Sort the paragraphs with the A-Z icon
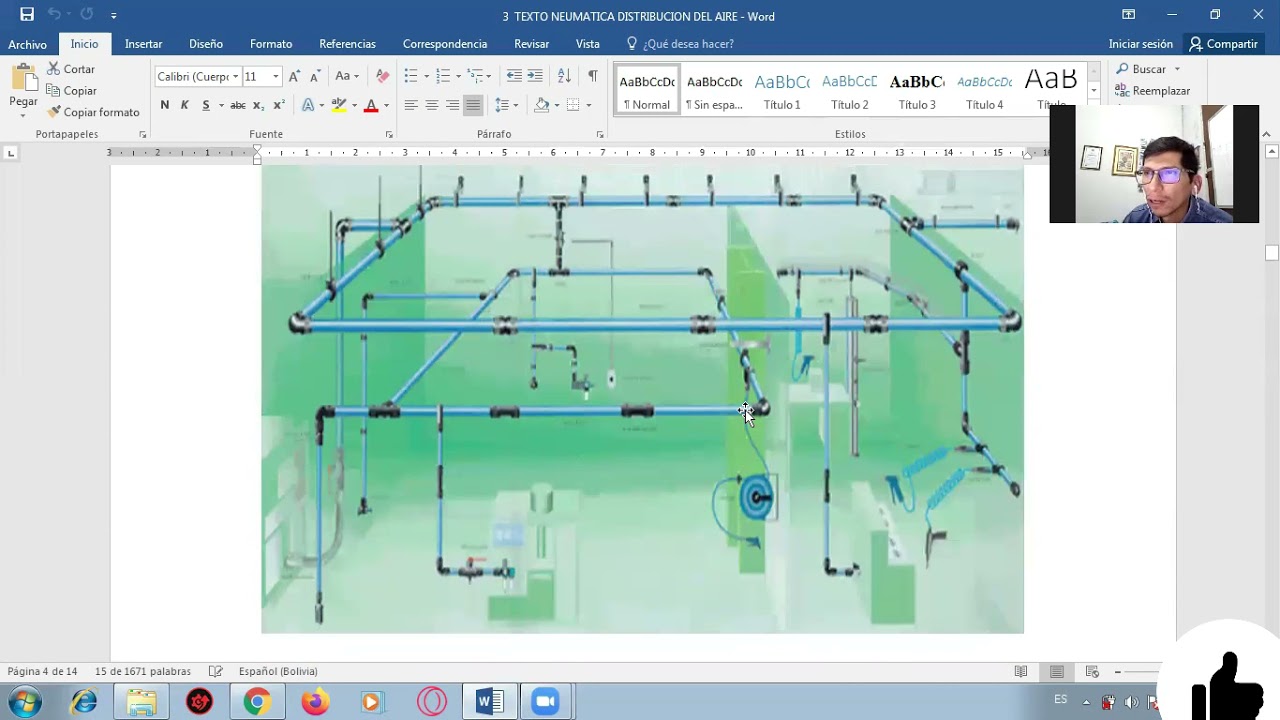The image size is (1280, 720). pos(564,76)
